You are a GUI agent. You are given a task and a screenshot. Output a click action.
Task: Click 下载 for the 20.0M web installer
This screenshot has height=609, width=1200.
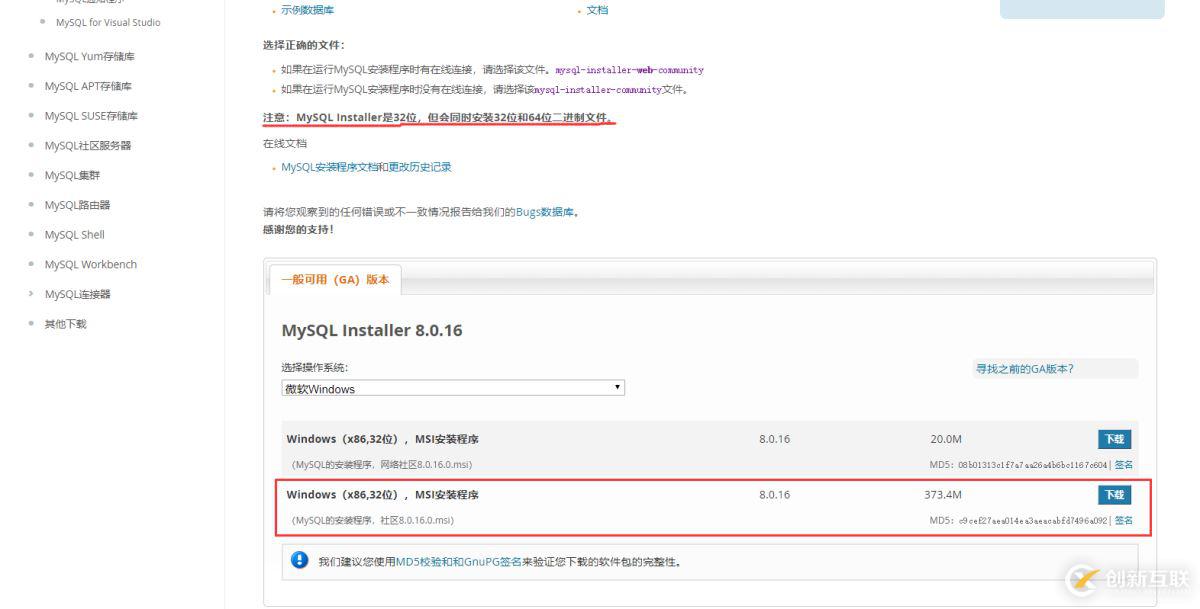tap(1116, 439)
